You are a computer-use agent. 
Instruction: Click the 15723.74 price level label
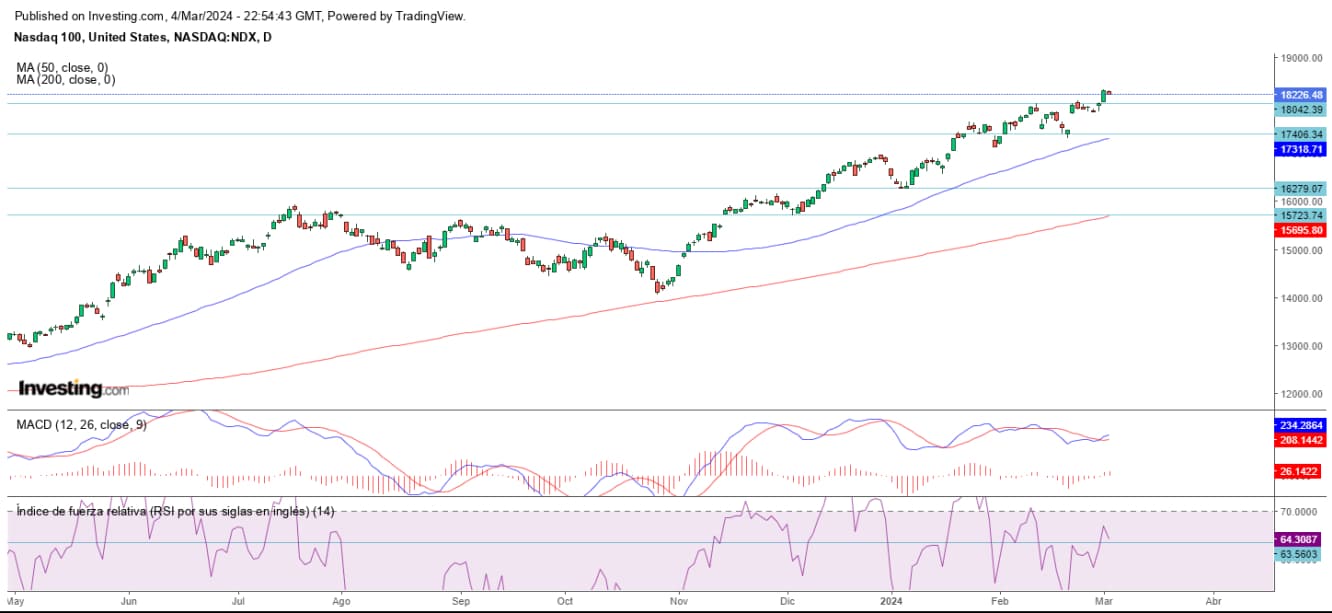1301,215
